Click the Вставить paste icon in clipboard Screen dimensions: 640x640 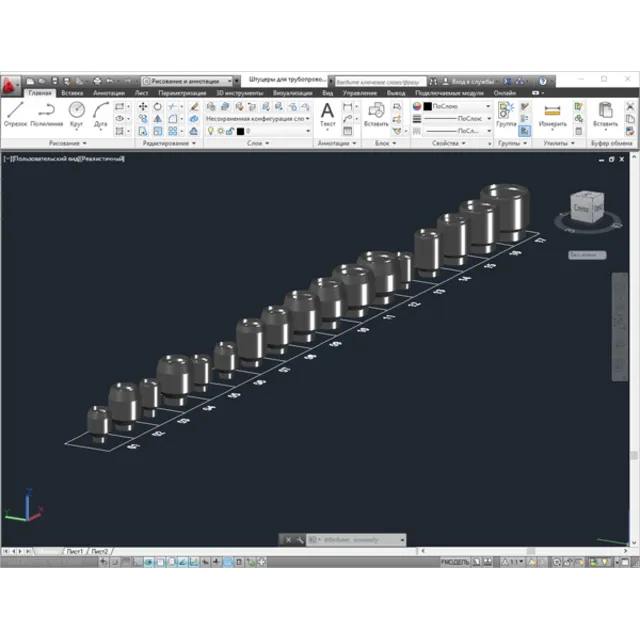point(605,114)
